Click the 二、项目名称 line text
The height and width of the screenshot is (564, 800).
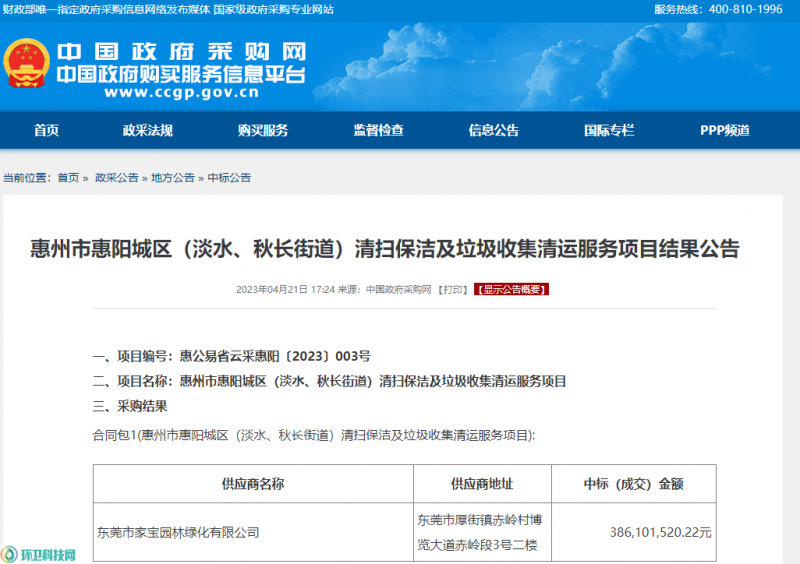point(329,381)
